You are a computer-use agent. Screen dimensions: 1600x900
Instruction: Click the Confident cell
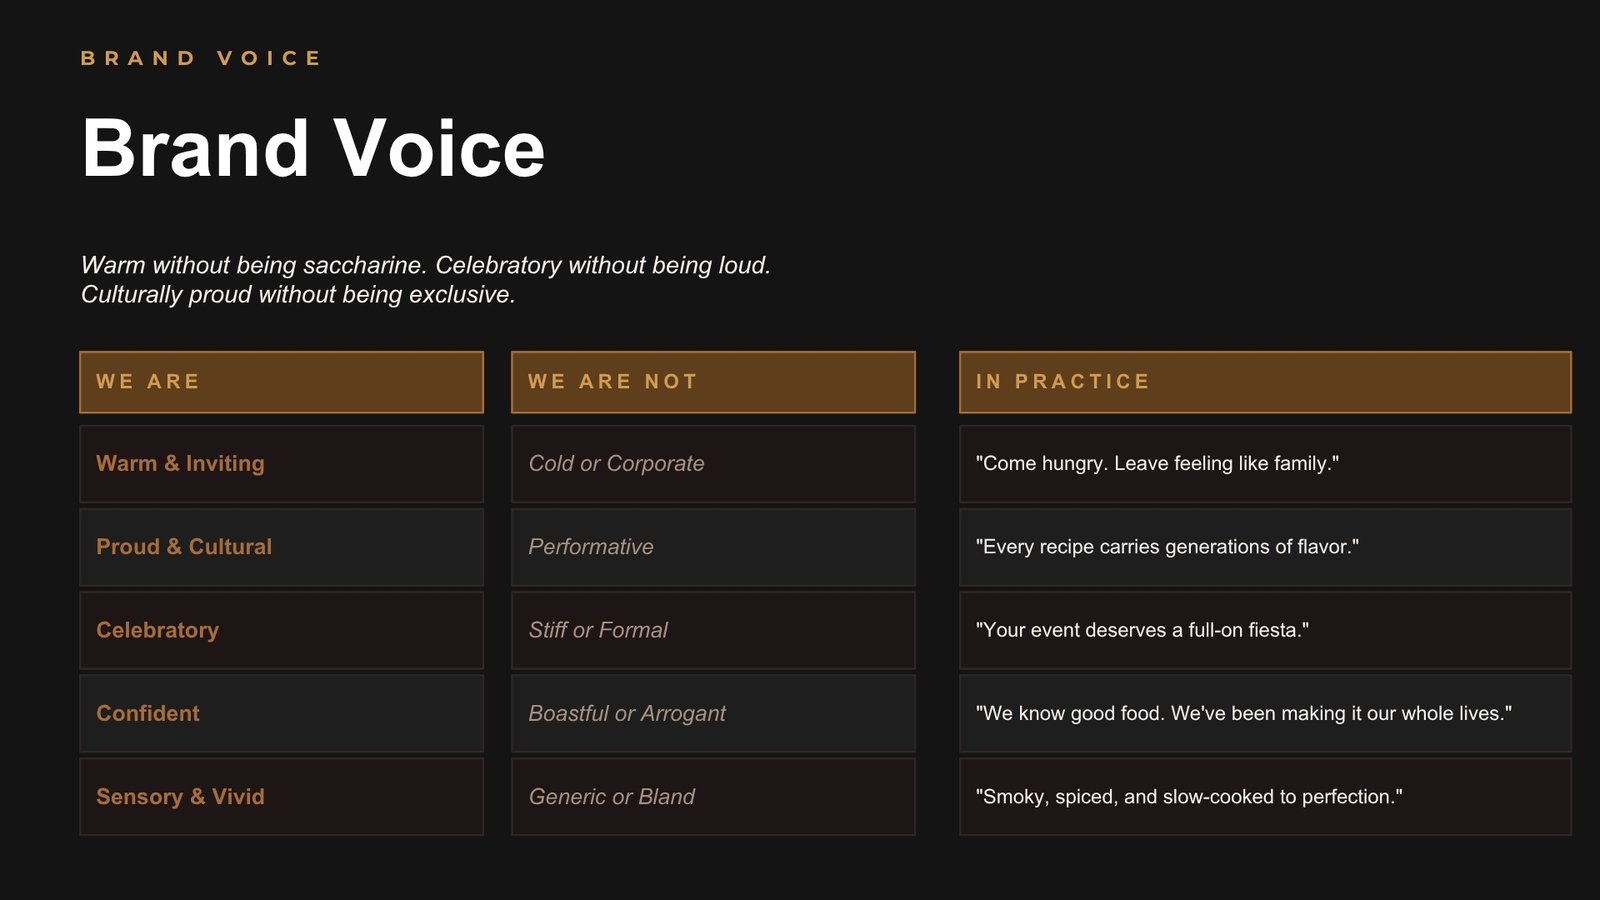tap(281, 713)
